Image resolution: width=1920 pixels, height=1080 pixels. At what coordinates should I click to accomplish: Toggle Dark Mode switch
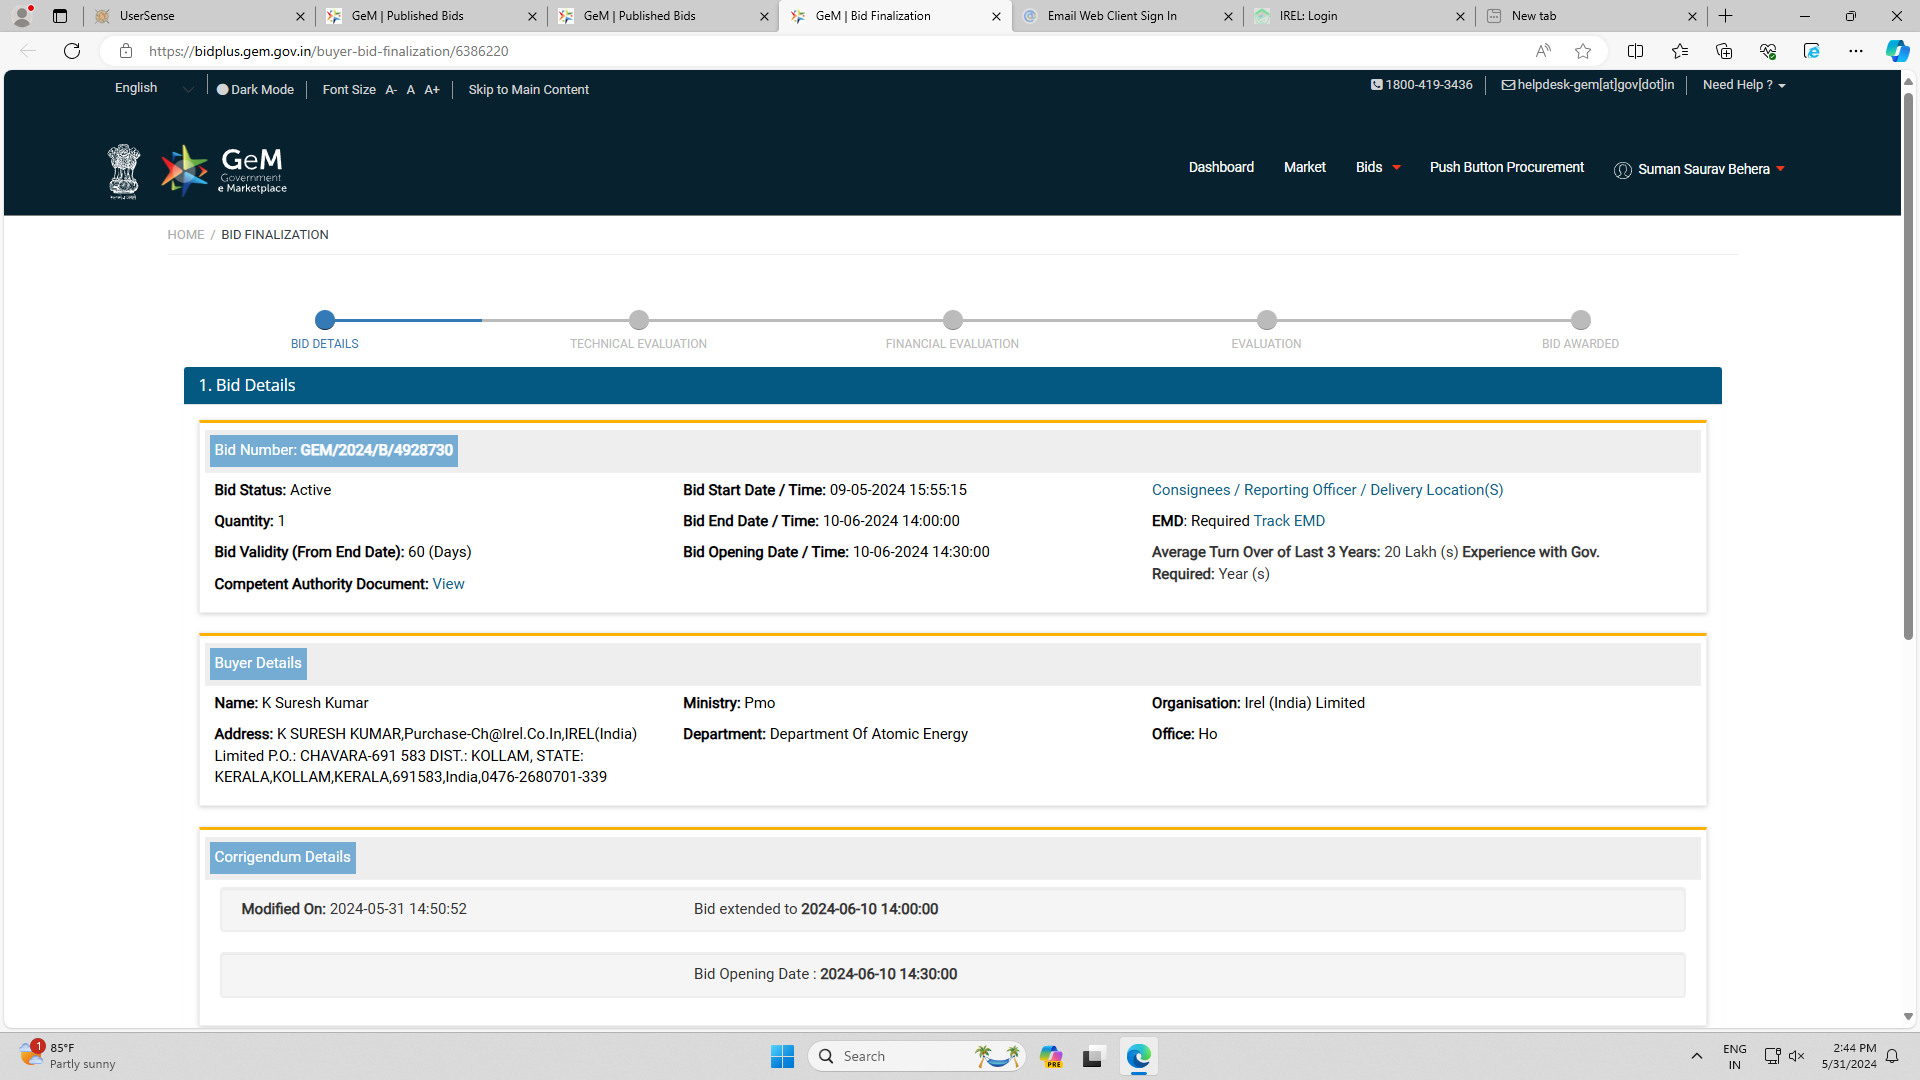223,89
